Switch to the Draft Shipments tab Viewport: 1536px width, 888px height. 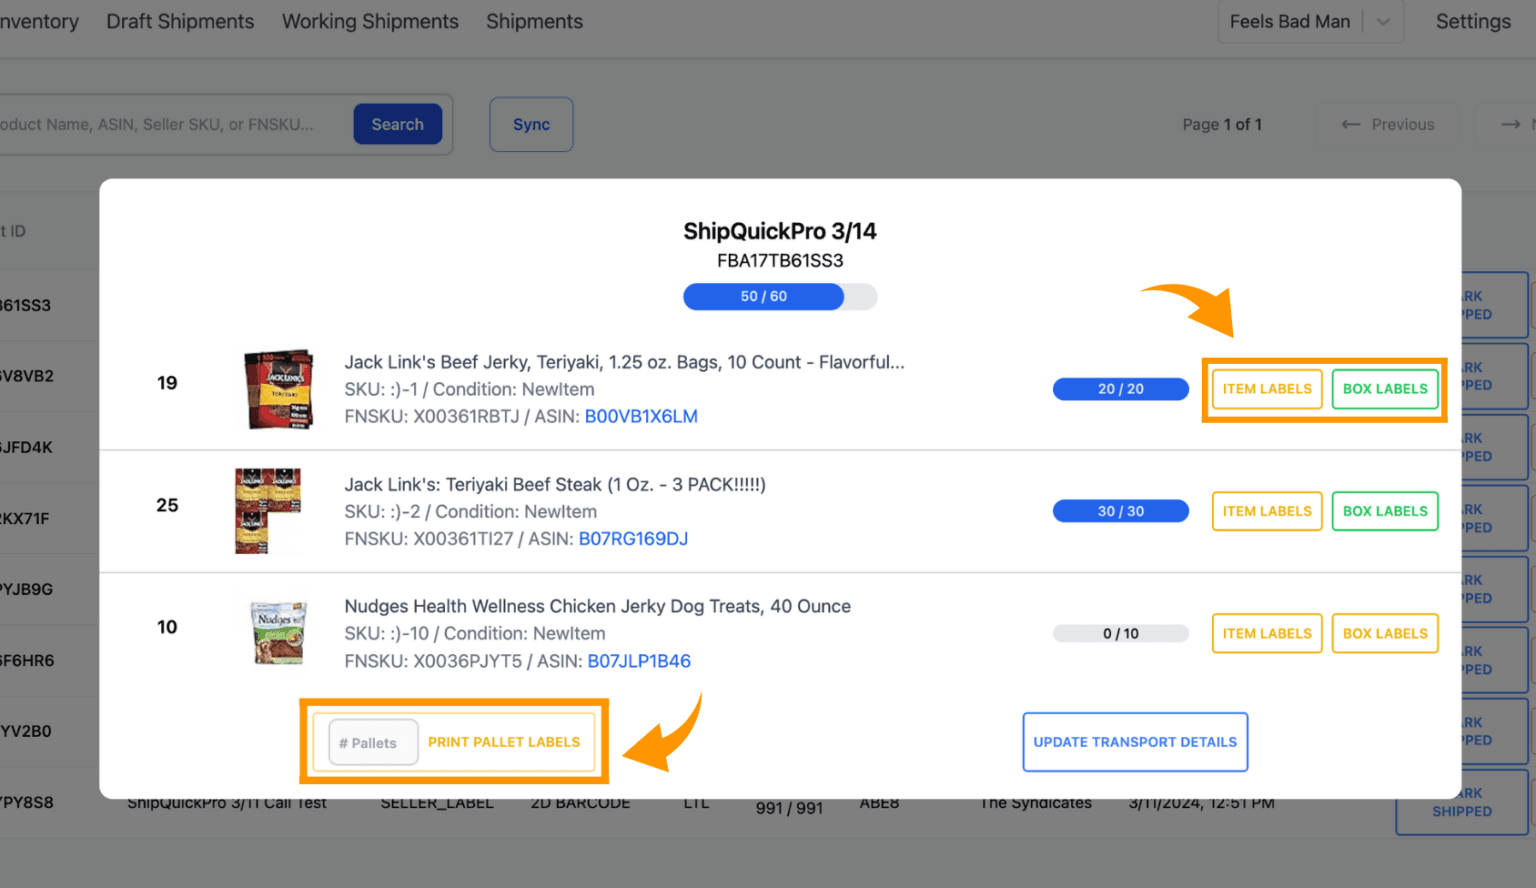(180, 21)
